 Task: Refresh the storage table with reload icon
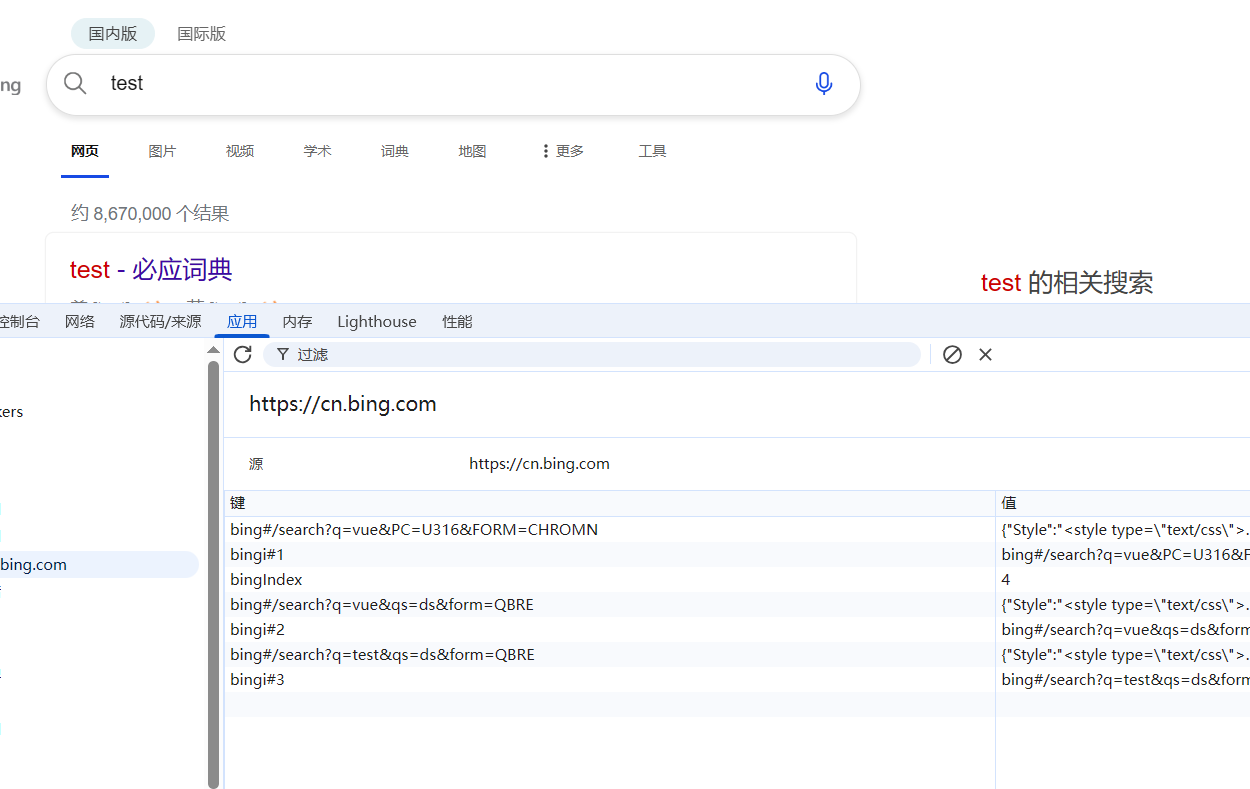tap(242, 354)
